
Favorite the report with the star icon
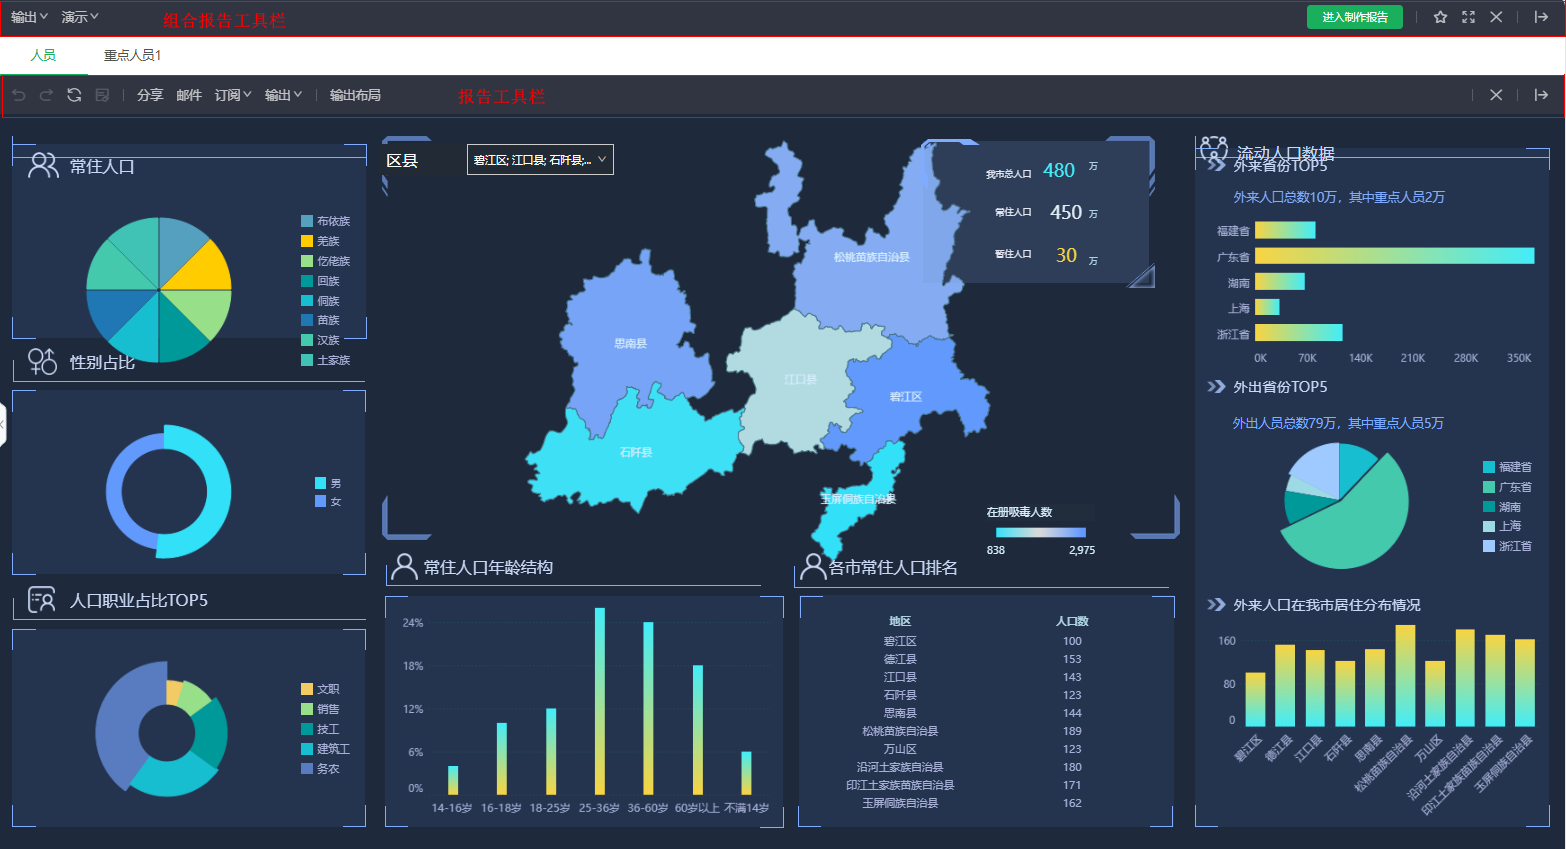[1440, 17]
